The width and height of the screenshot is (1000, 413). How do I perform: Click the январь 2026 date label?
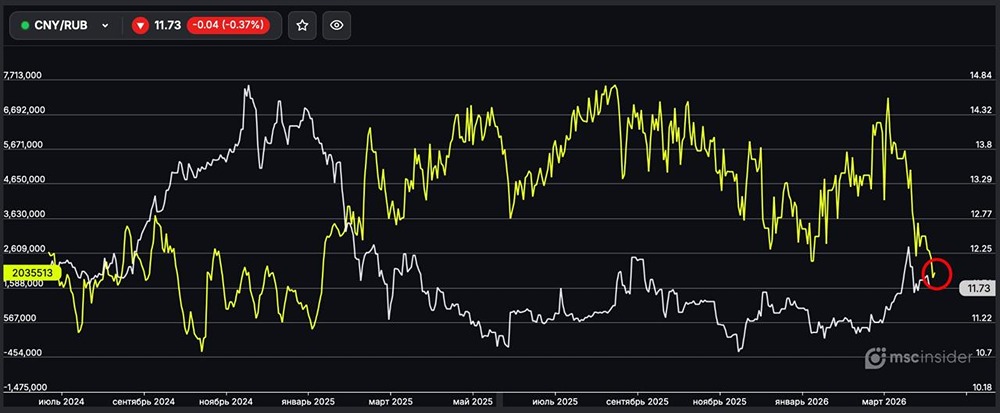[802, 402]
